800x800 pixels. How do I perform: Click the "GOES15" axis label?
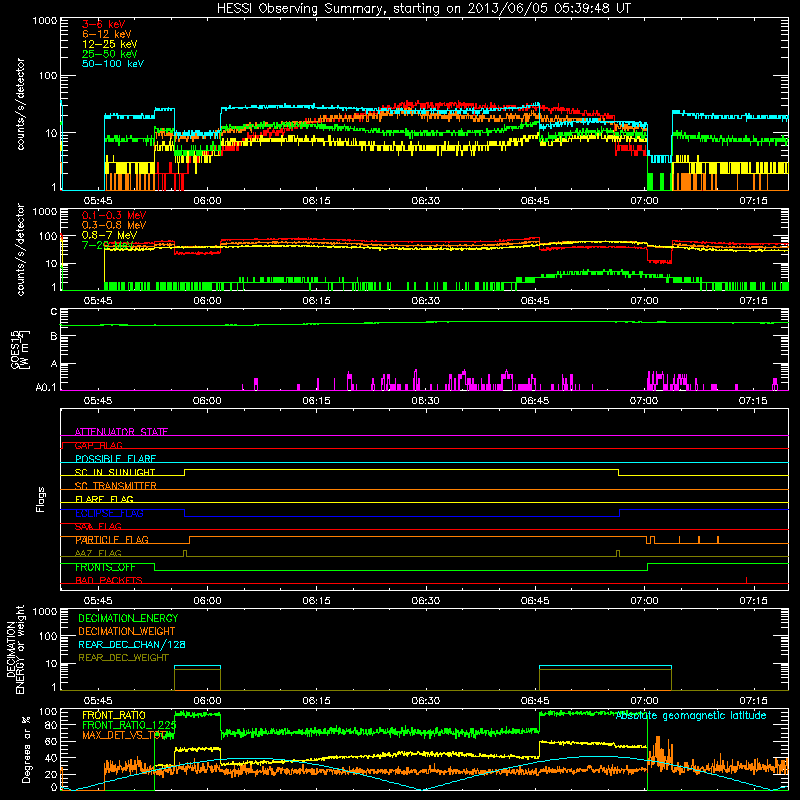point(15,349)
